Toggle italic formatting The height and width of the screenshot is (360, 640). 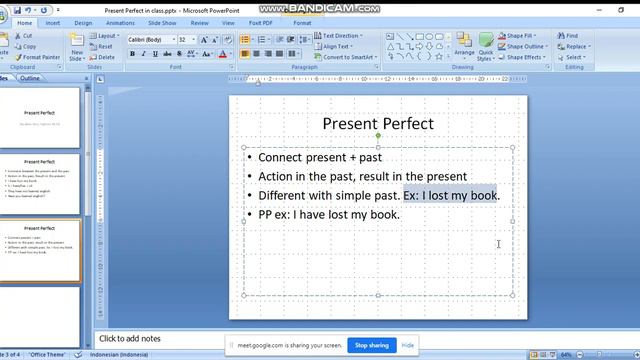(144, 54)
